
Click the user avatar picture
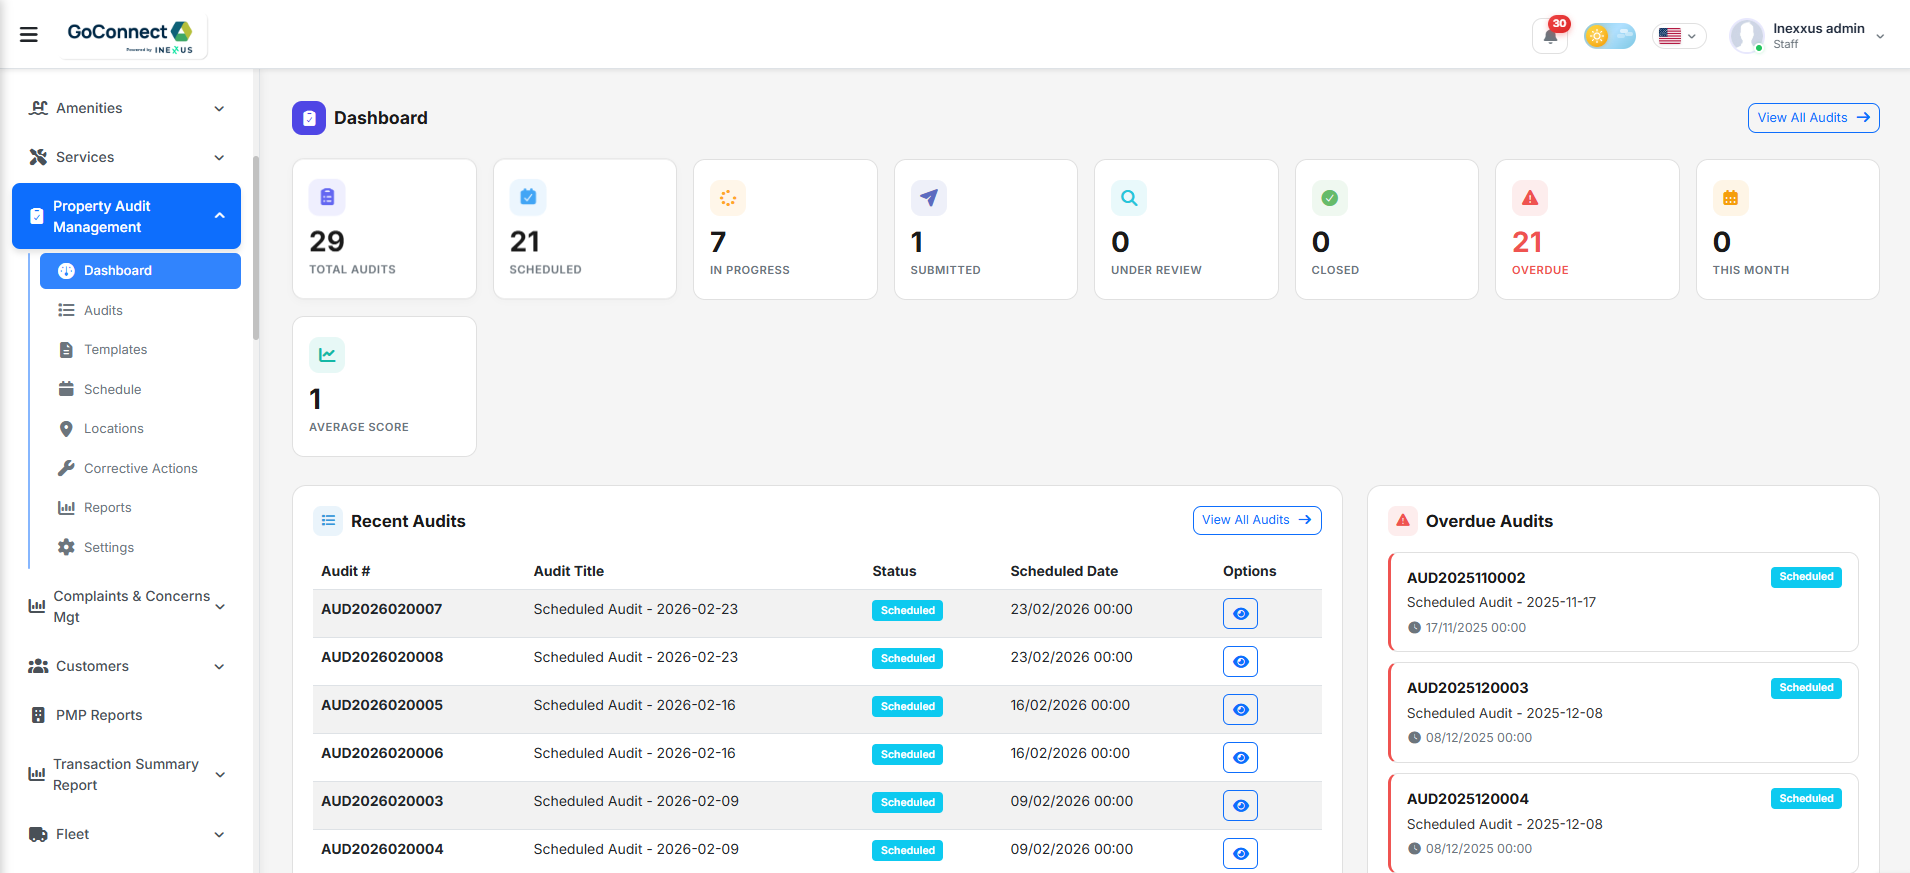coord(1746,36)
